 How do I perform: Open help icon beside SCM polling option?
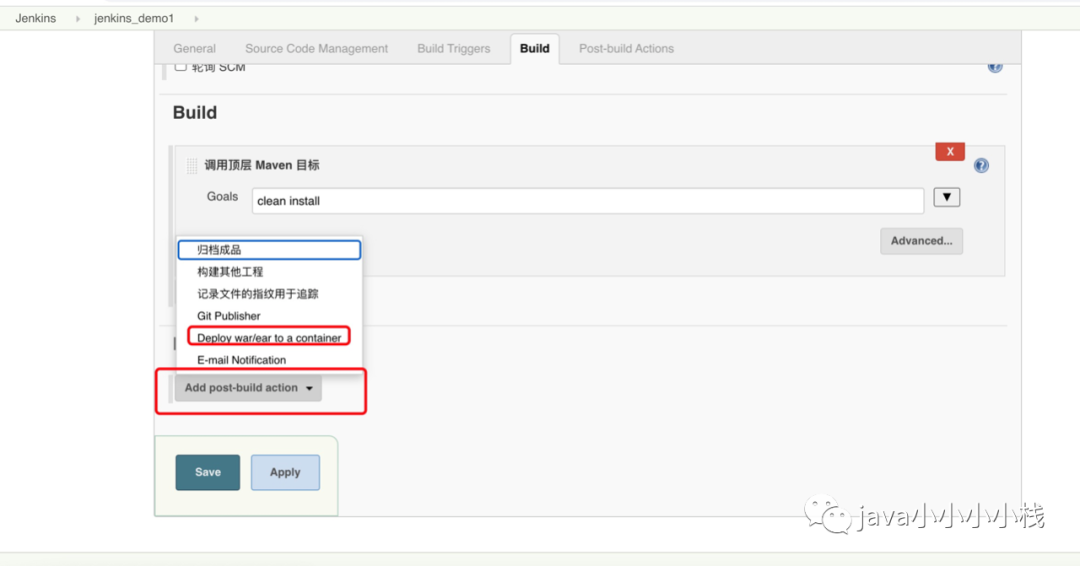pyautogui.click(x=995, y=67)
